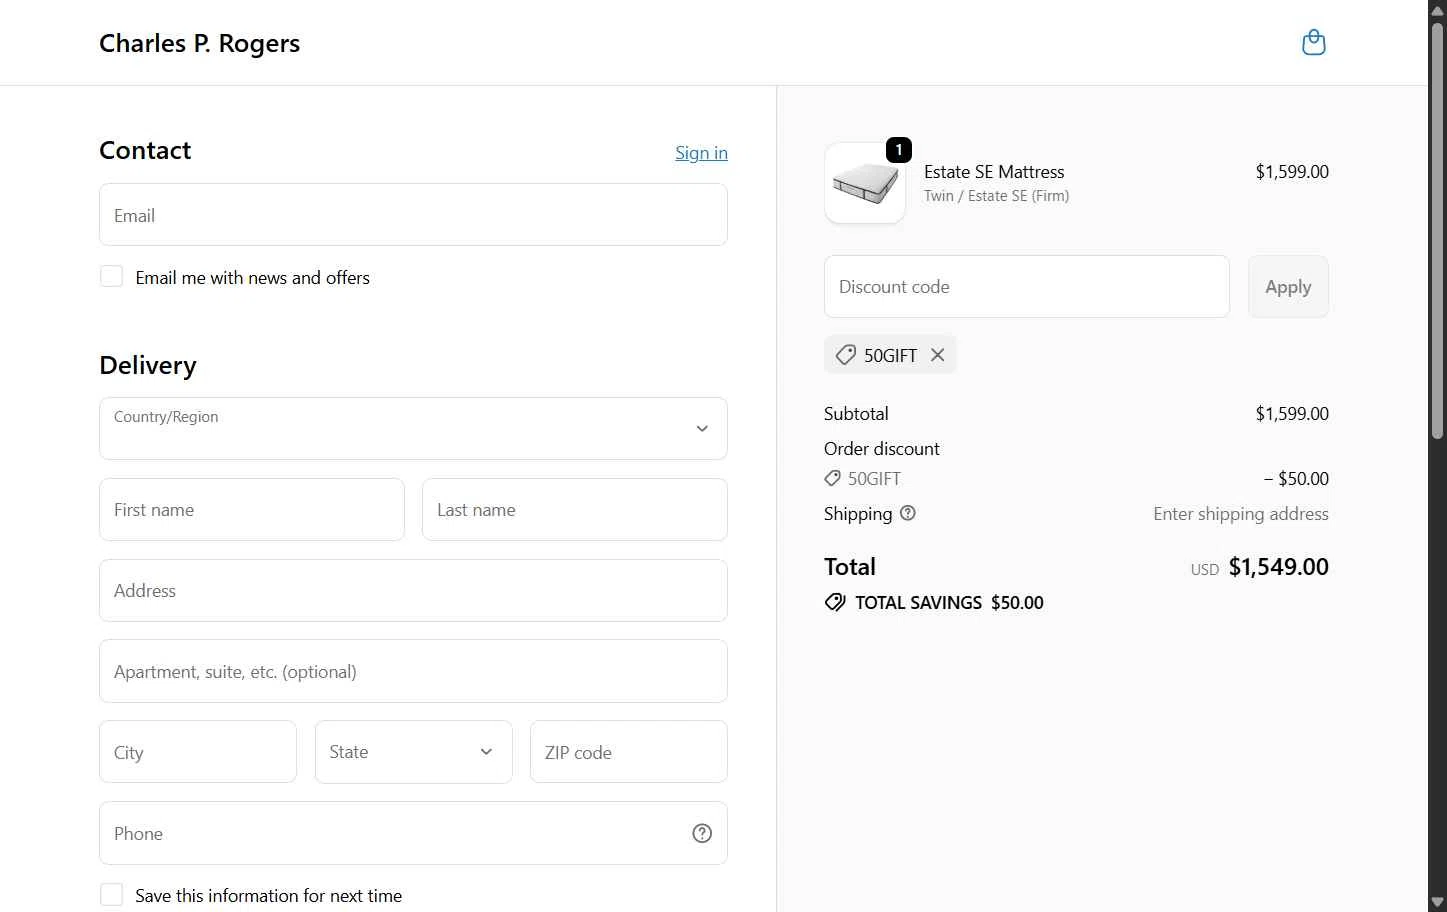Click the scroll down arrow of scrollbar

[1437, 903]
